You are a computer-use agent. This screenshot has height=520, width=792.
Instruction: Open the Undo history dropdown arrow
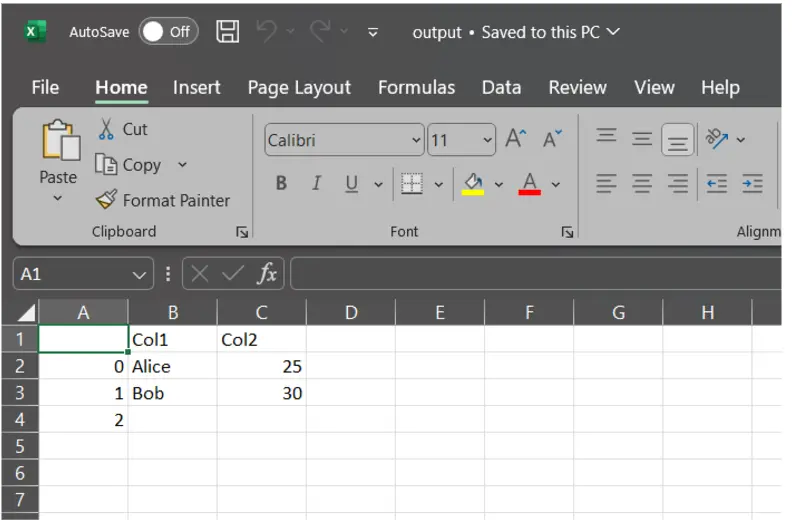coord(290,31)
